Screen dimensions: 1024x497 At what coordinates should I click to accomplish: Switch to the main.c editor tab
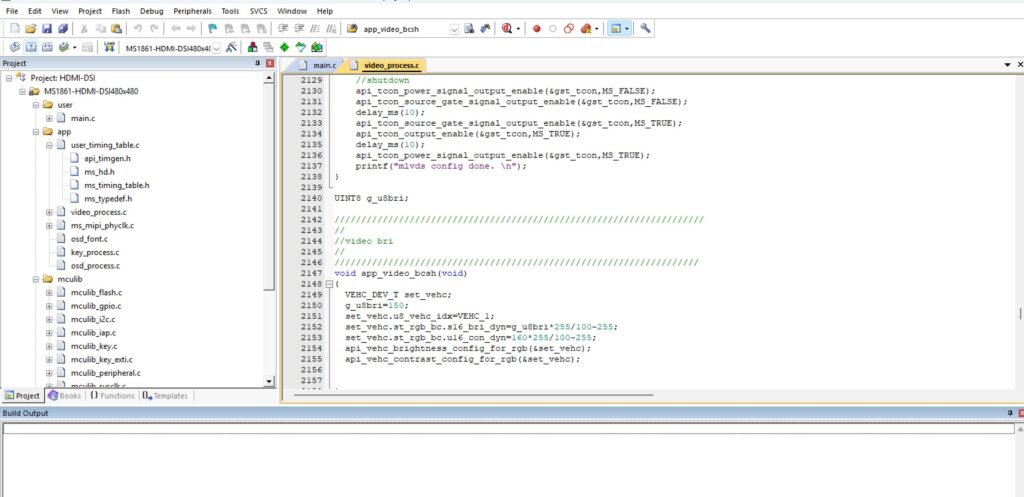[319, 65]
